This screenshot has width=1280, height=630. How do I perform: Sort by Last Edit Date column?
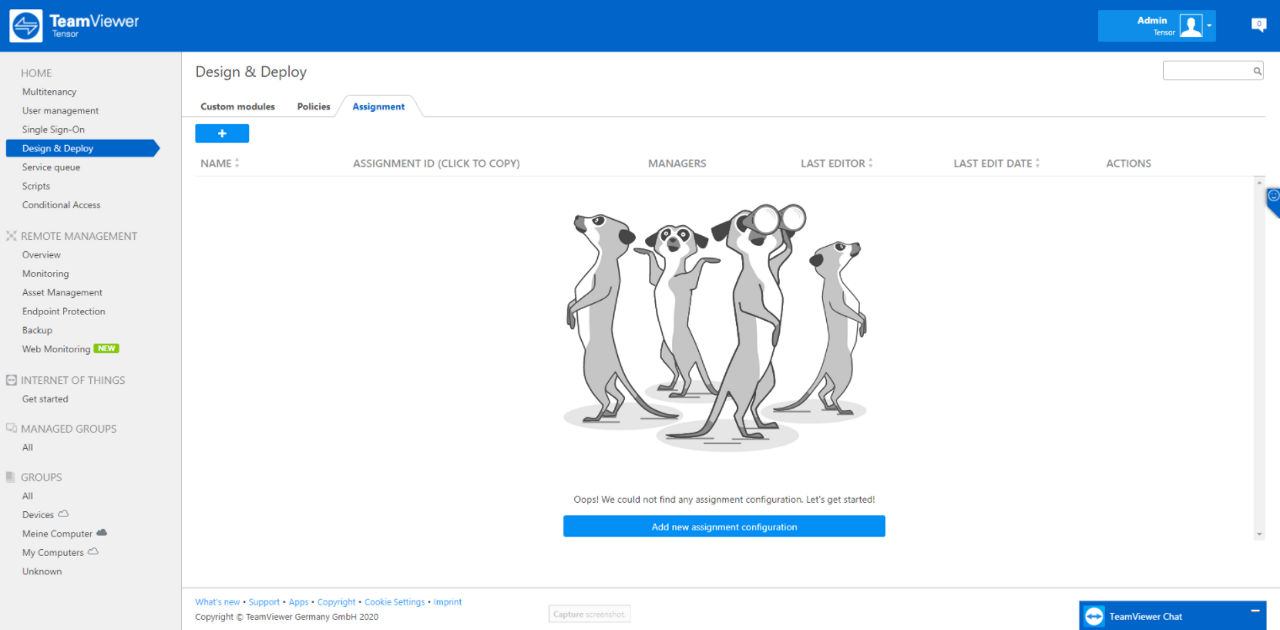(x=997, y=163)
